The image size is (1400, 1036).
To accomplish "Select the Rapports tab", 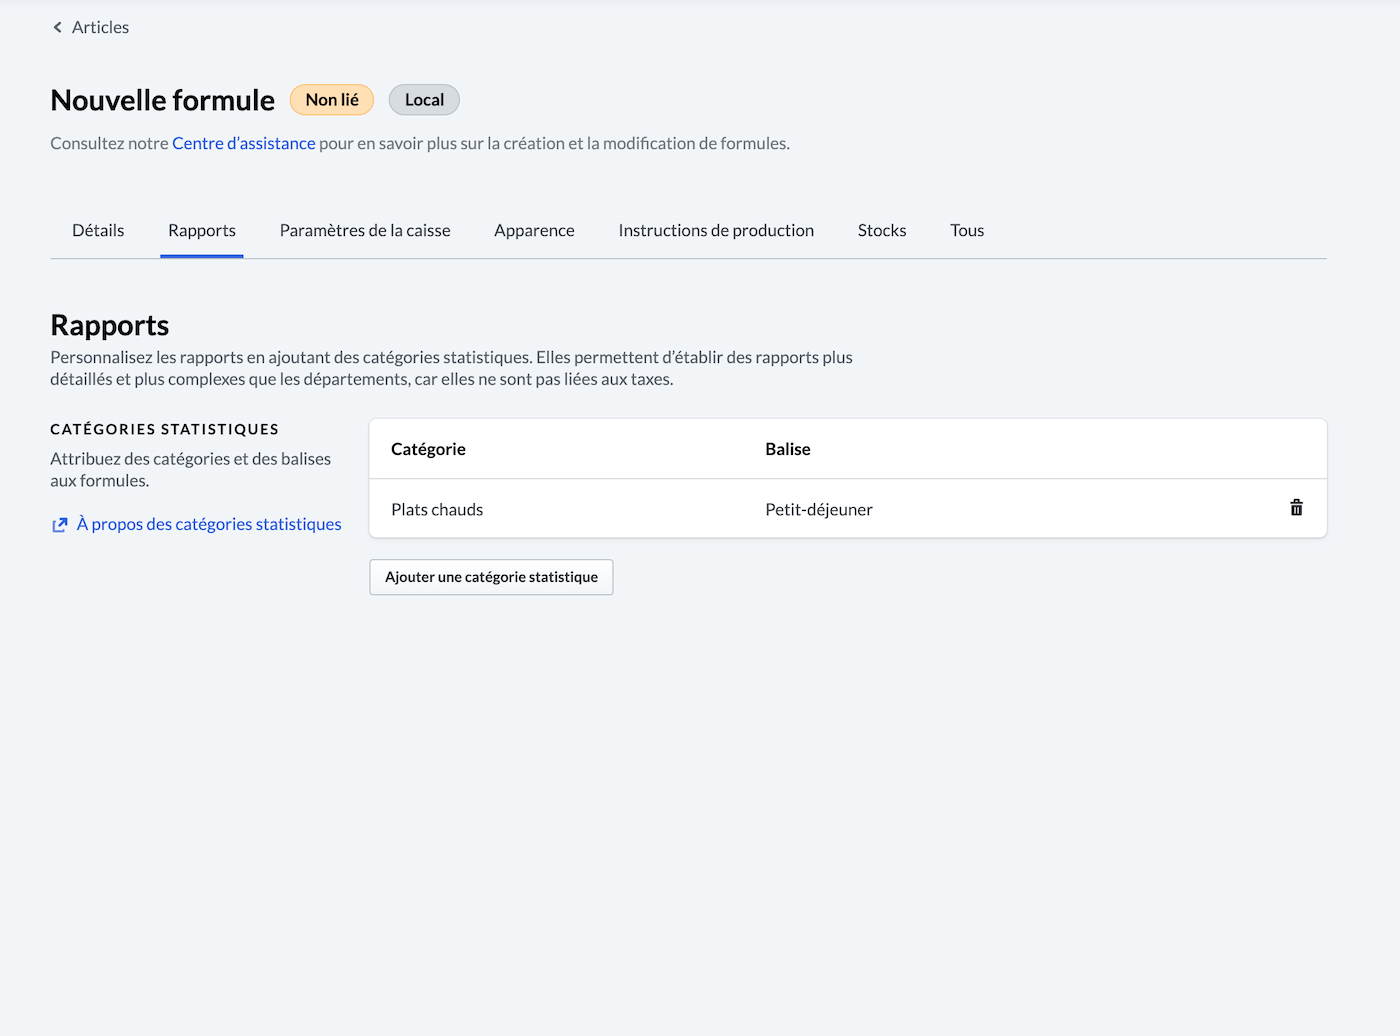I will (202, 231).
